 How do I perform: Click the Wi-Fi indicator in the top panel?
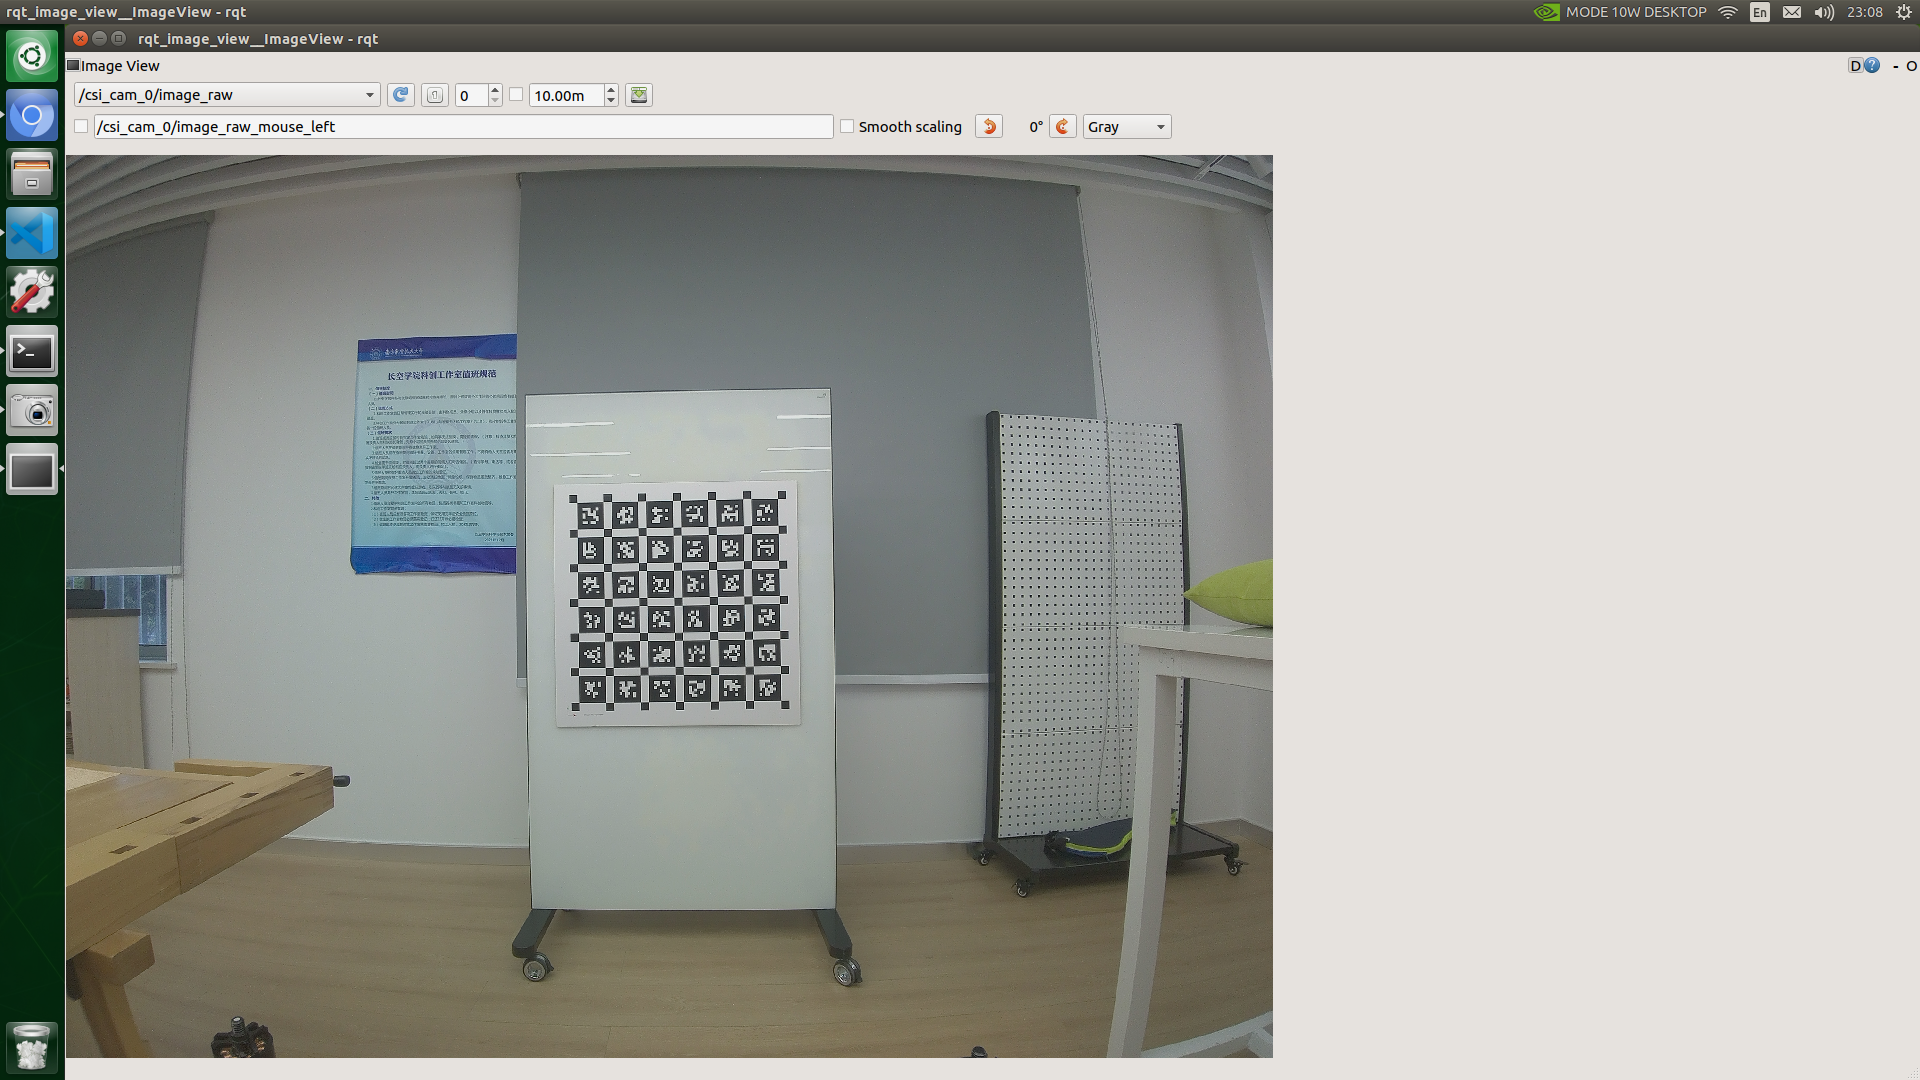(1729, 12)
